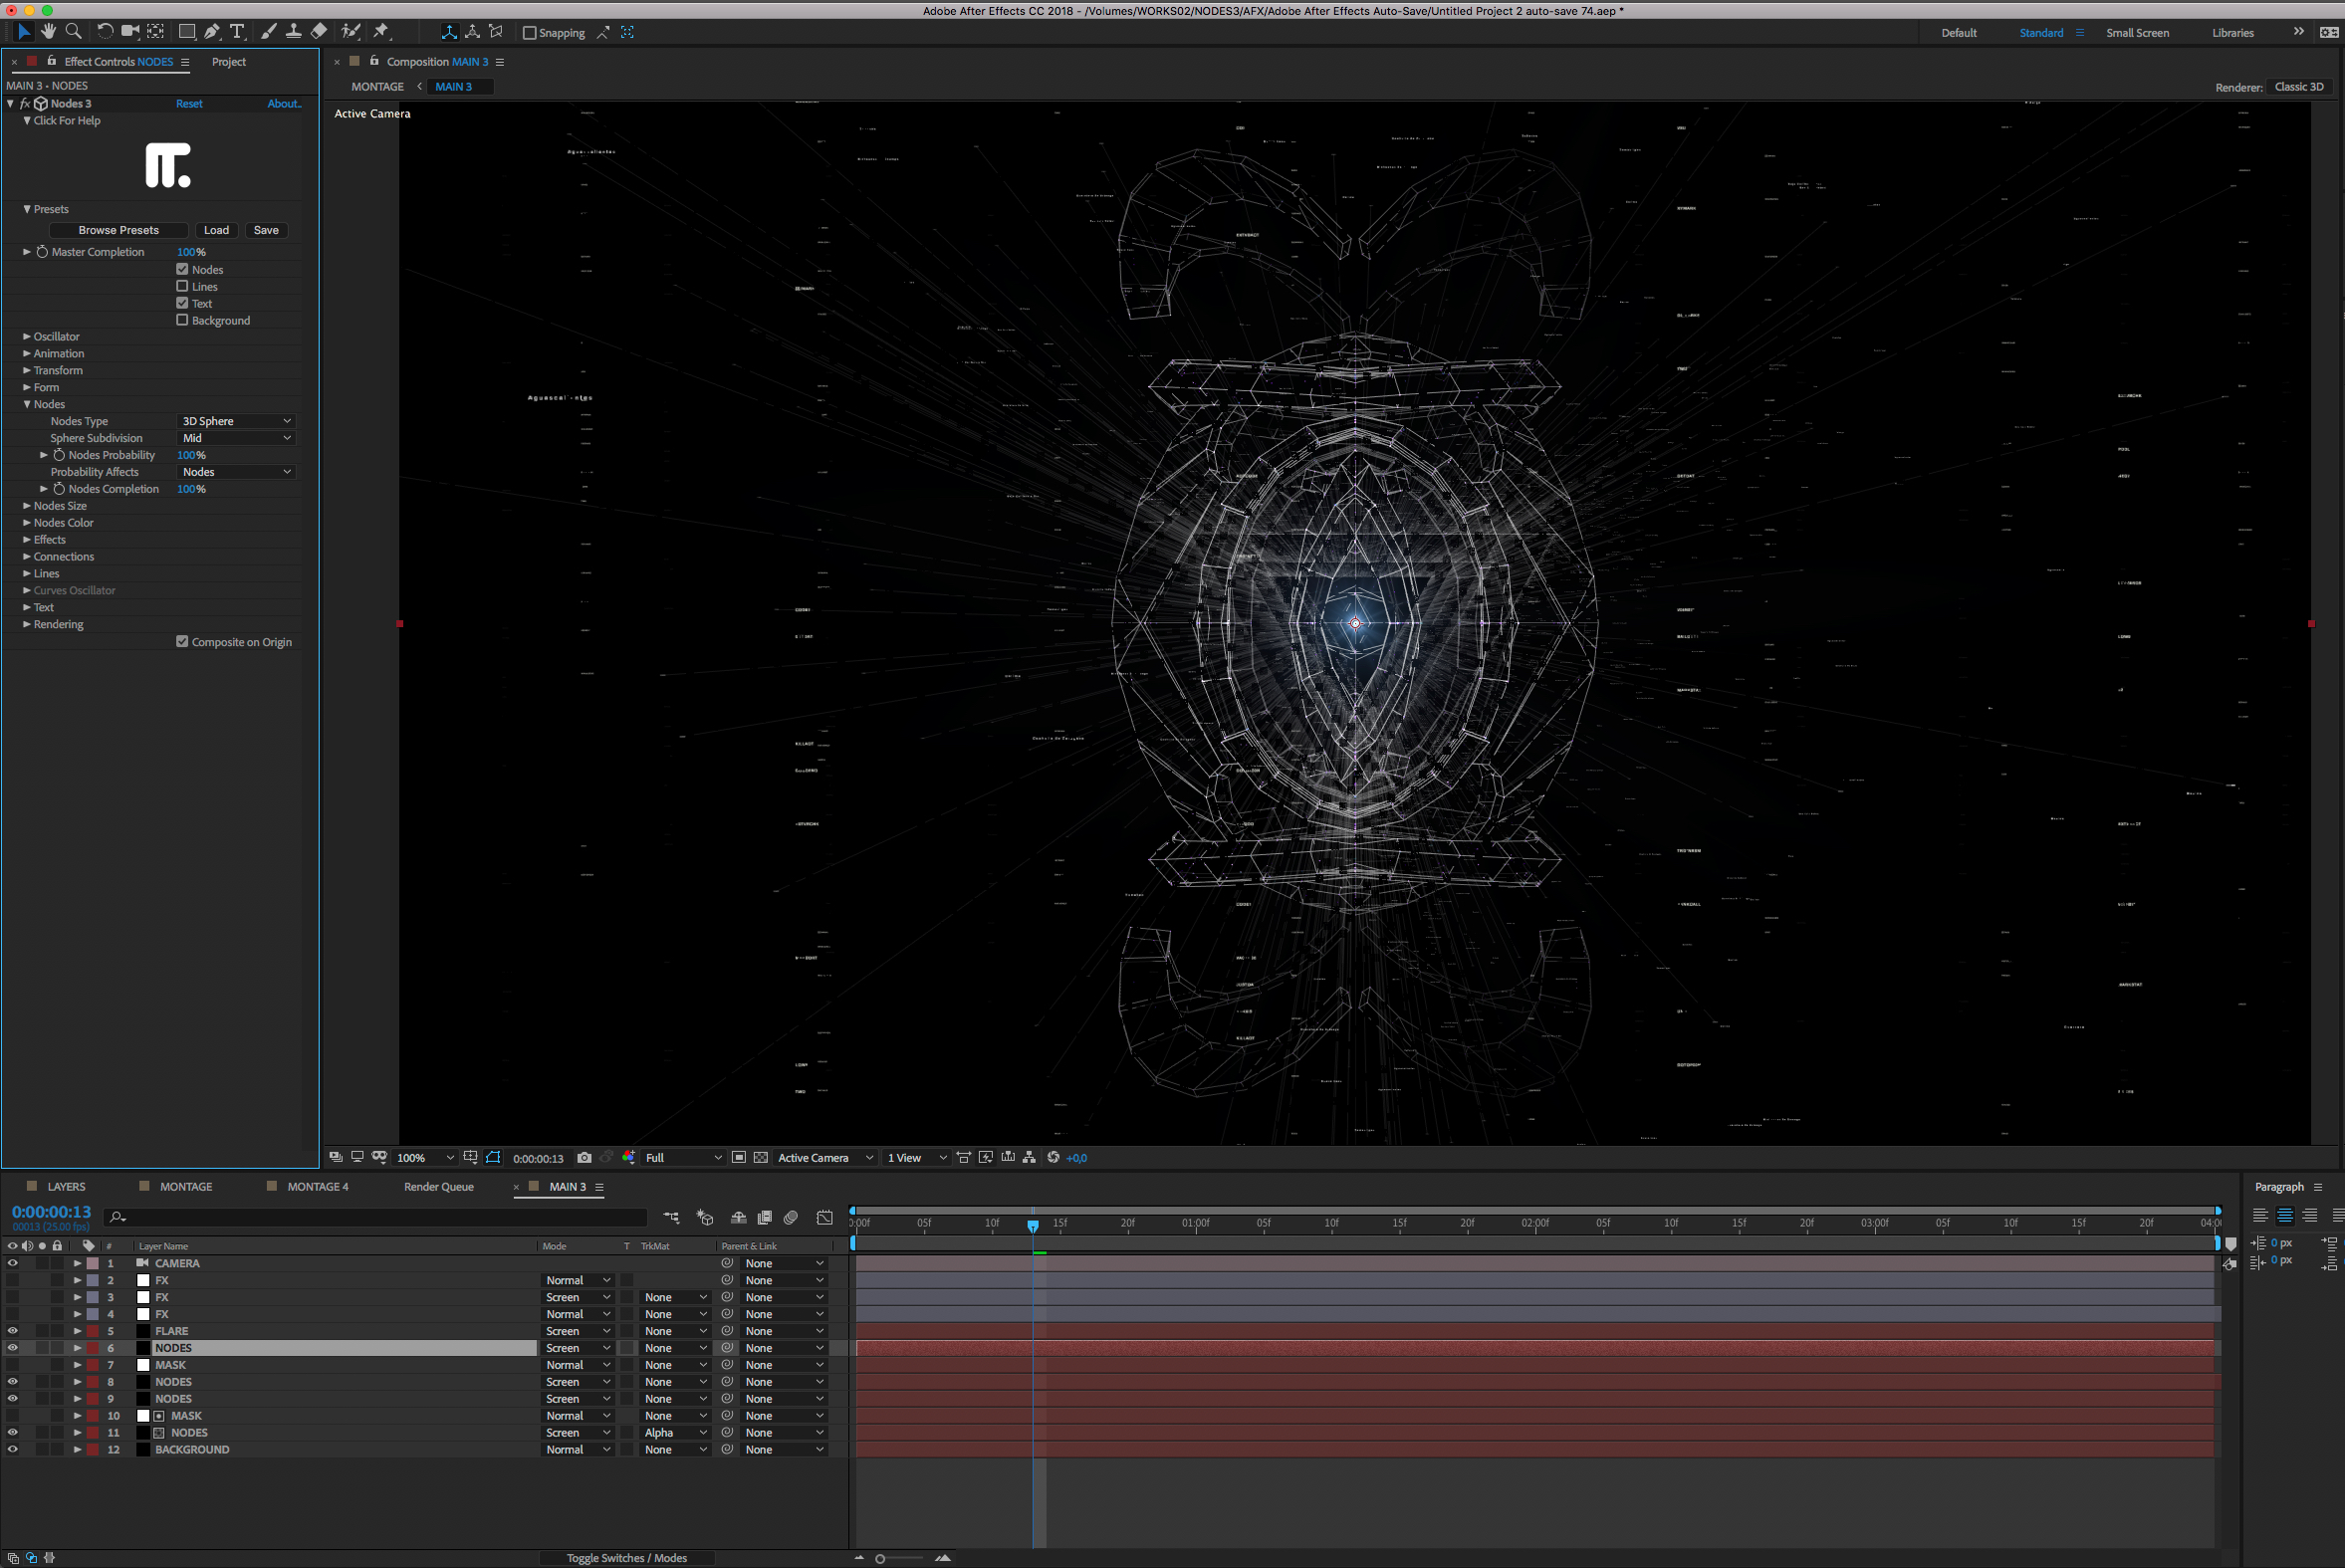This screenshot has height=1568, width=2345.
Task: Hide the FLARE layer eye toggle
Action: pyautogui.click(x=12, y=1331)
